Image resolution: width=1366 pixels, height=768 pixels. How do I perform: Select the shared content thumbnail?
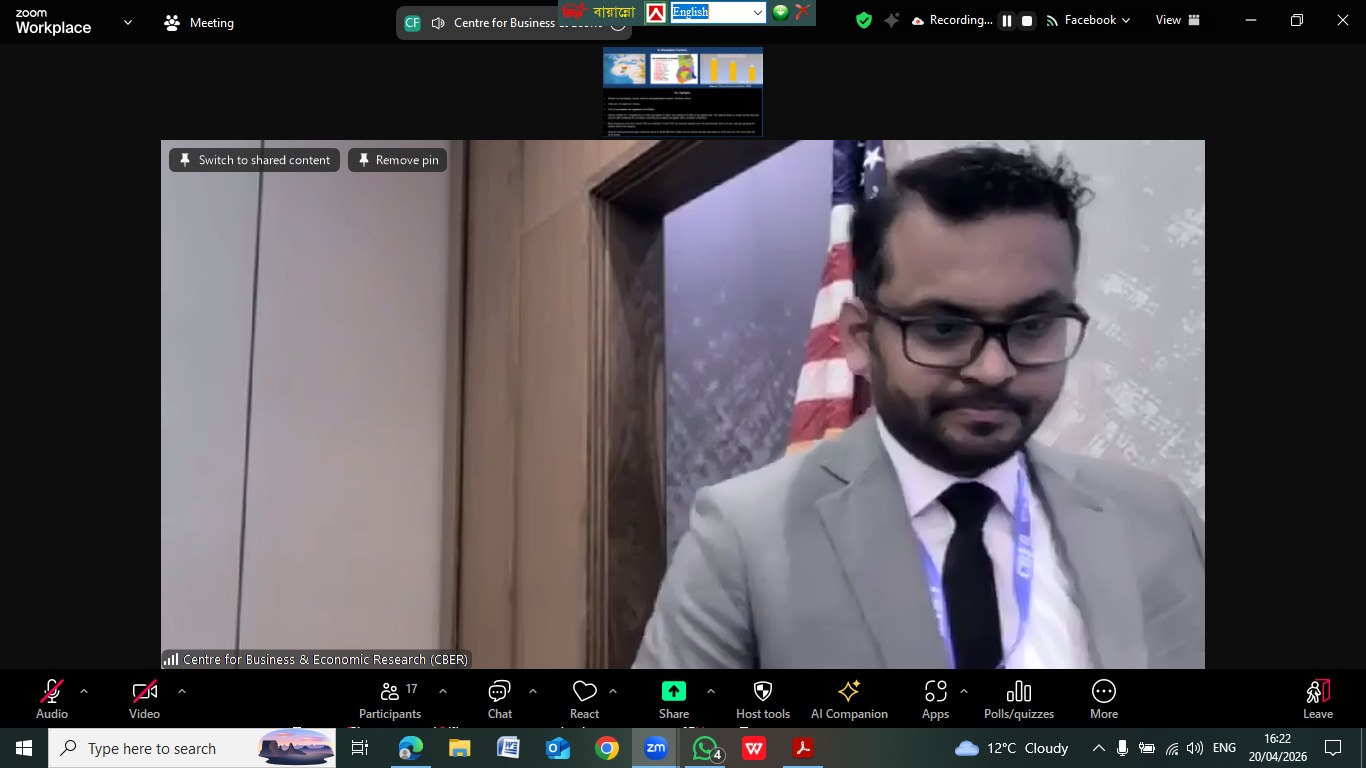682,92
